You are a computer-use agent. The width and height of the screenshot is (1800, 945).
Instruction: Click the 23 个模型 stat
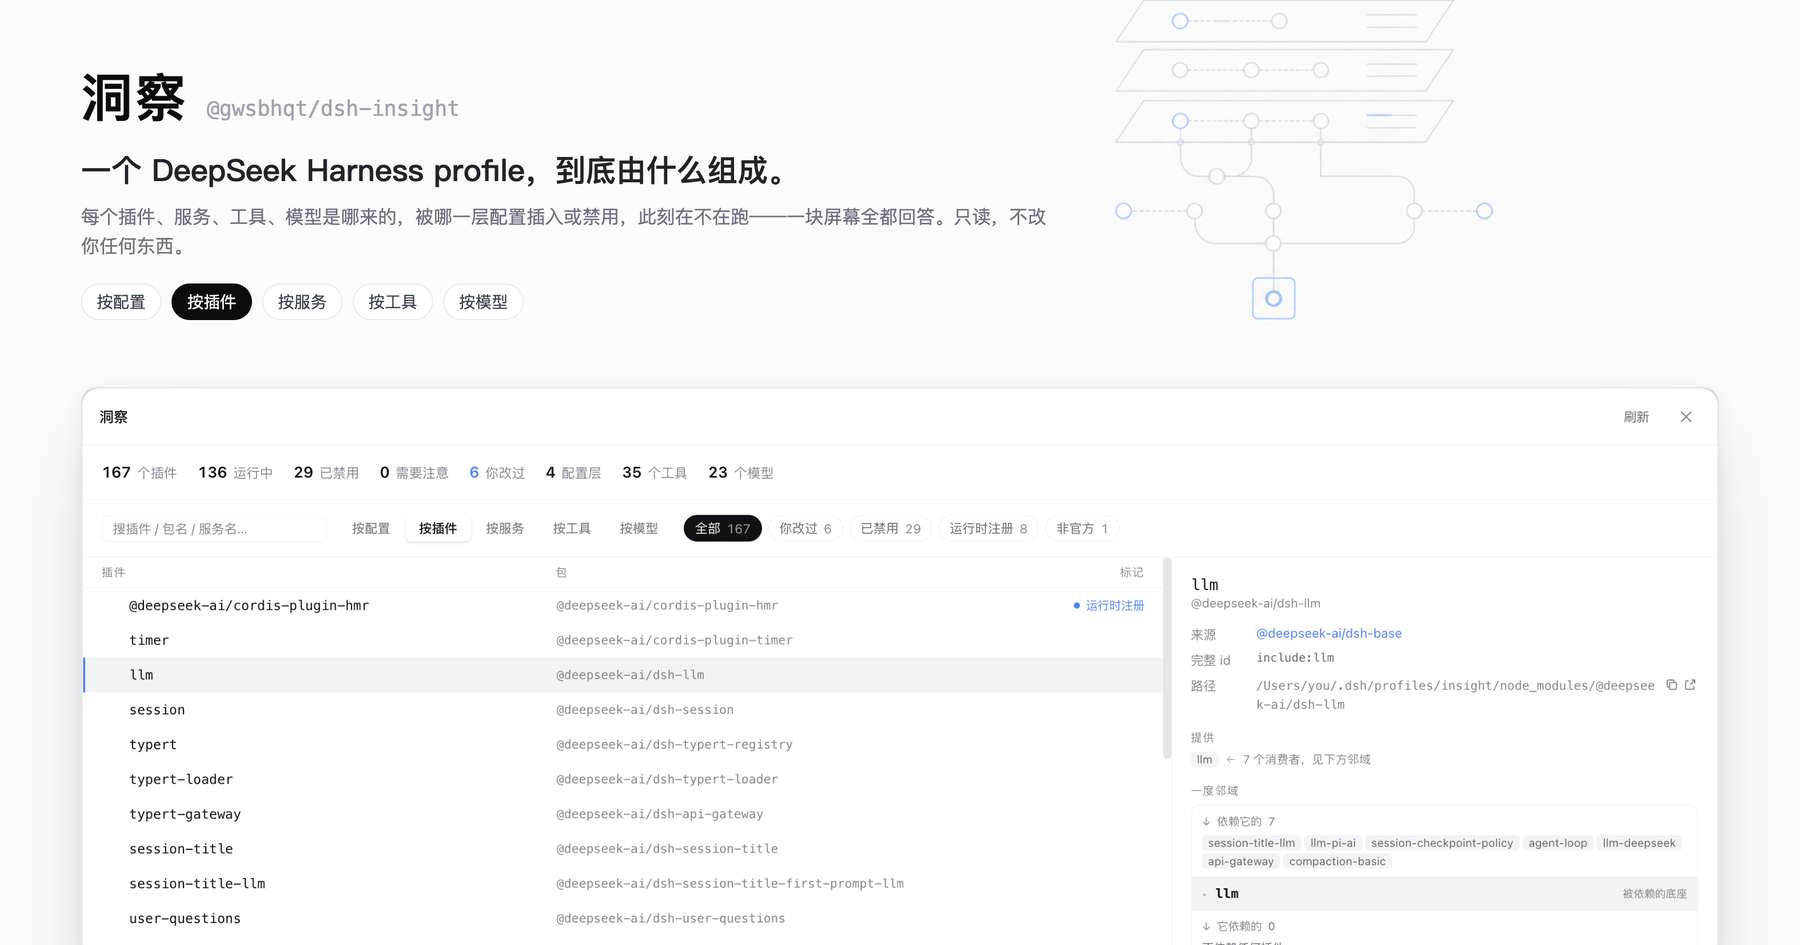click(741, 473)
